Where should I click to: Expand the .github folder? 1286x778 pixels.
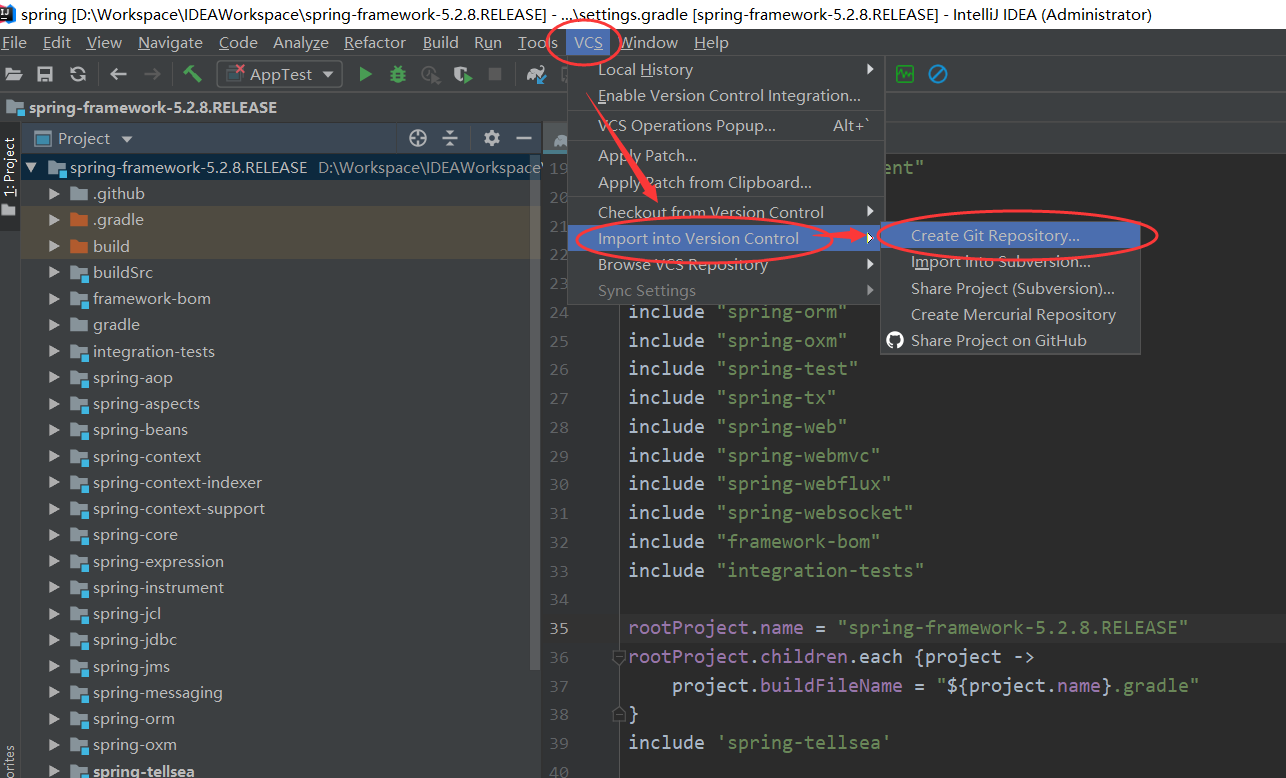pyautogui.click(x=55, y=193)
